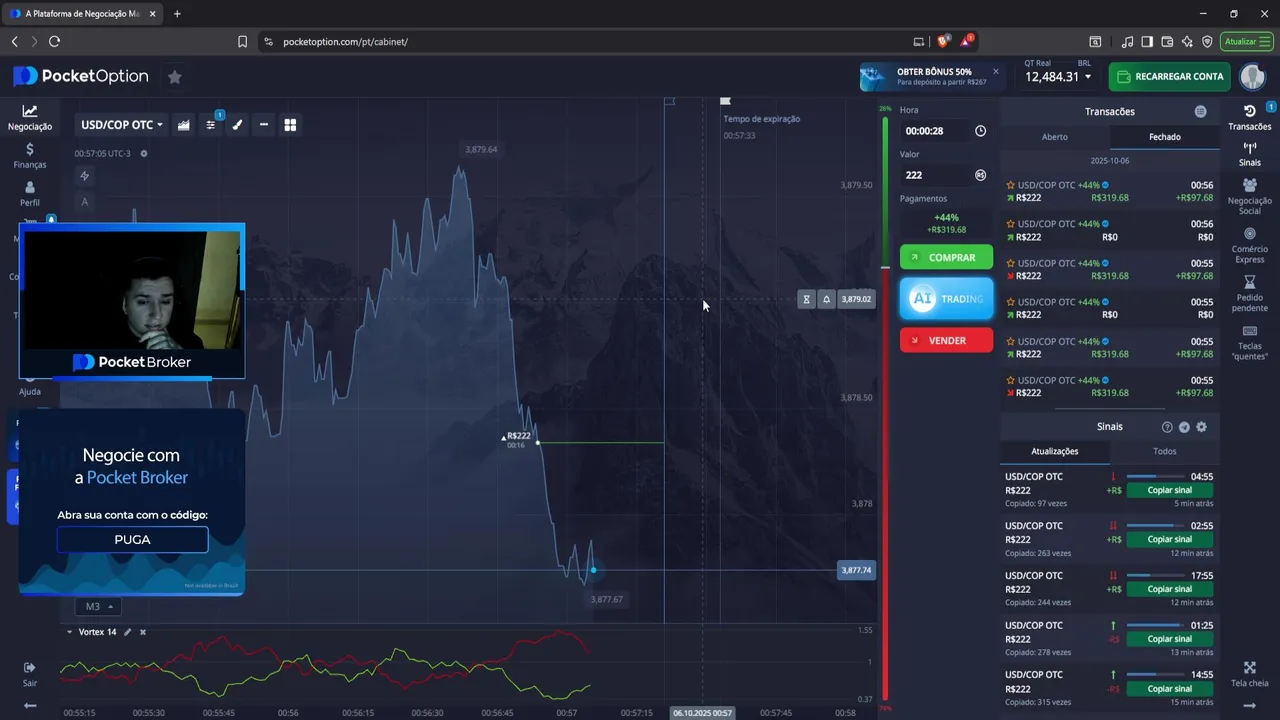This screenshot has height=720, width=1280.
Task: Switch to the Fechado transactions tab
Action: [1164, 137]
